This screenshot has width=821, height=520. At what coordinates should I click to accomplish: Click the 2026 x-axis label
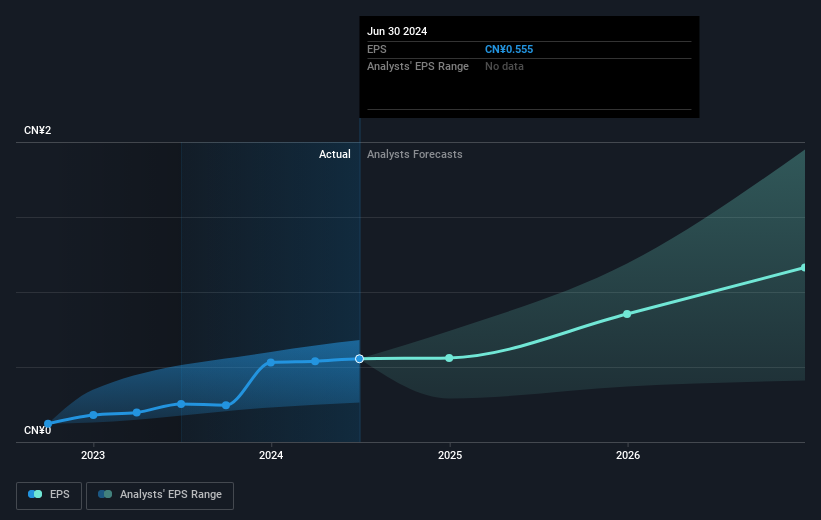tap(628, 456)
